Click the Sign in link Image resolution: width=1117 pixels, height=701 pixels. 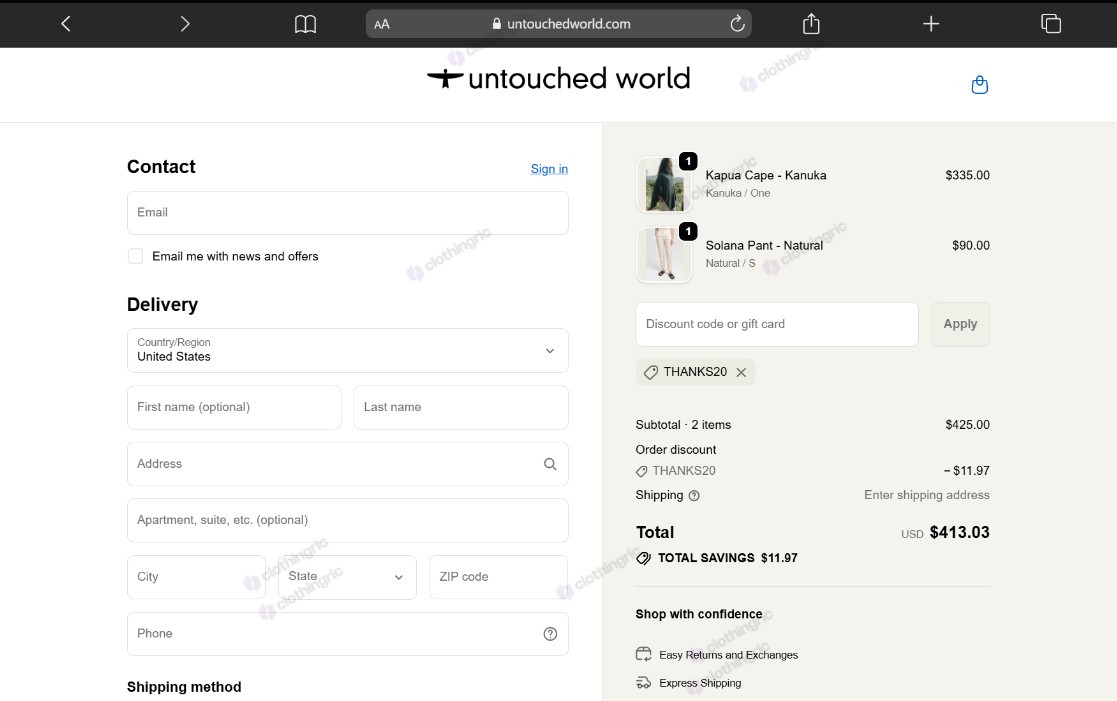click(x=549, y=169)
